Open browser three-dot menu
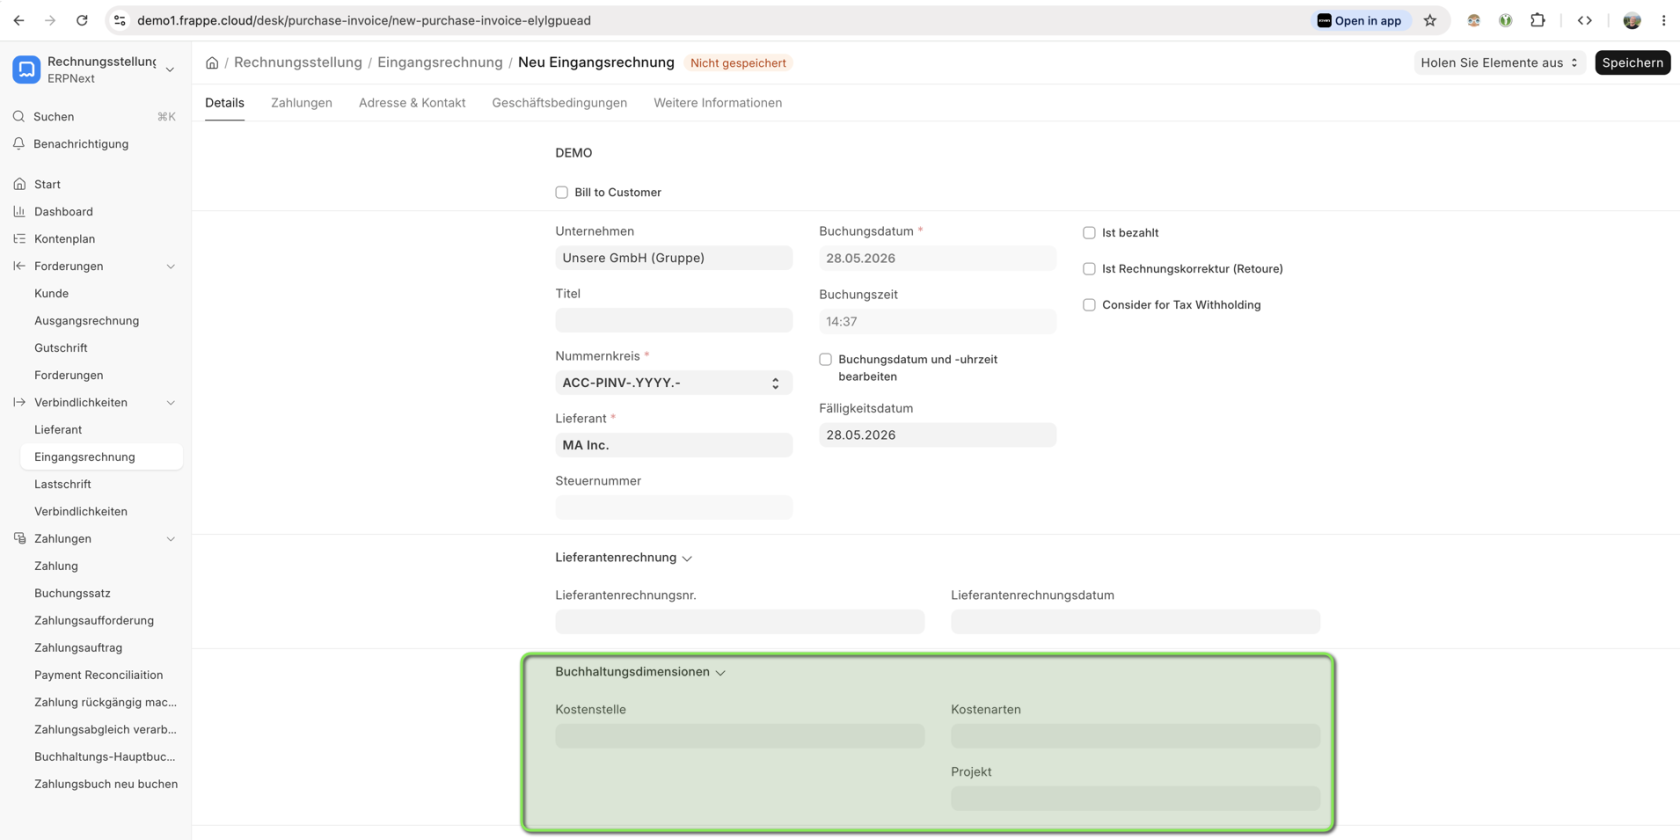Screen dimensions: 1680x840 (x=1664, y=20)
